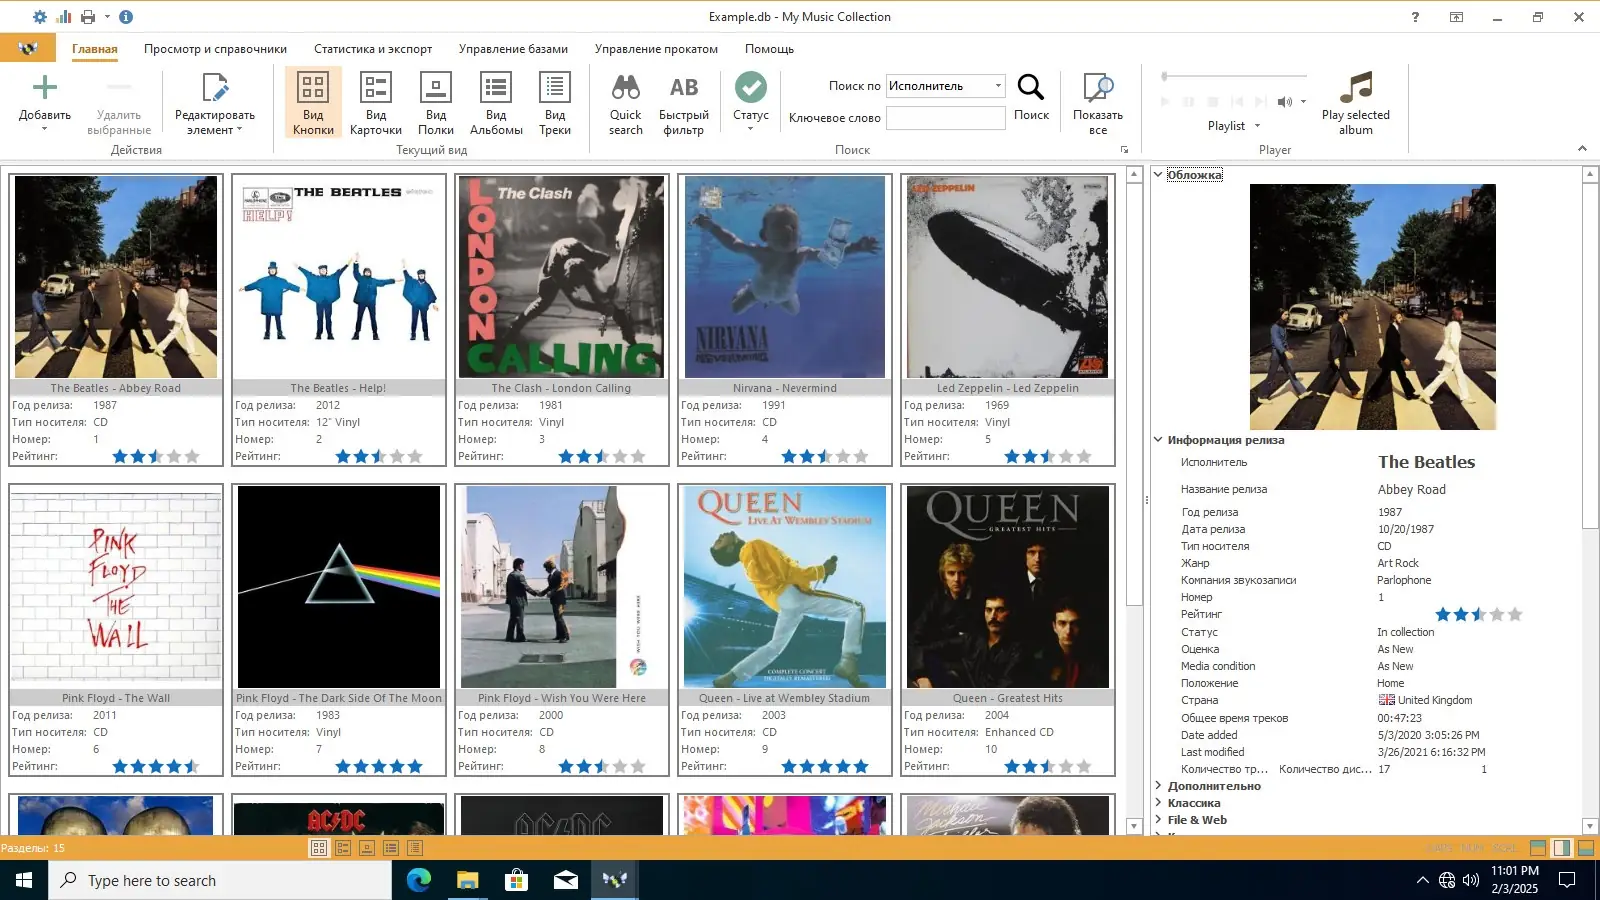Click the Play selected album music note
The height and width of the screenshot is (900, 1600).
tap(1355, 88)
